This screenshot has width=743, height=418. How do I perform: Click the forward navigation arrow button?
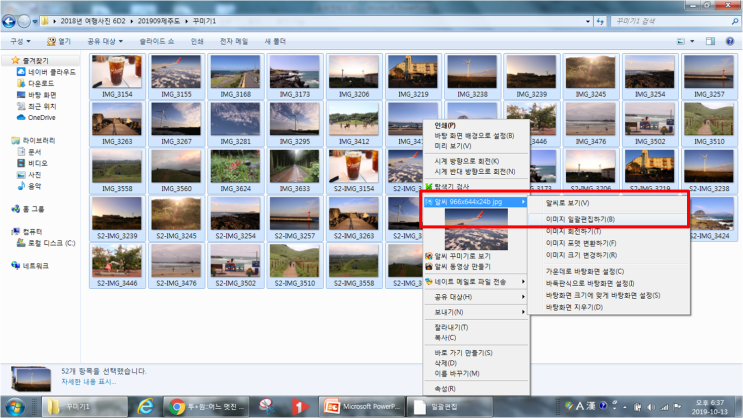[24, 21]
